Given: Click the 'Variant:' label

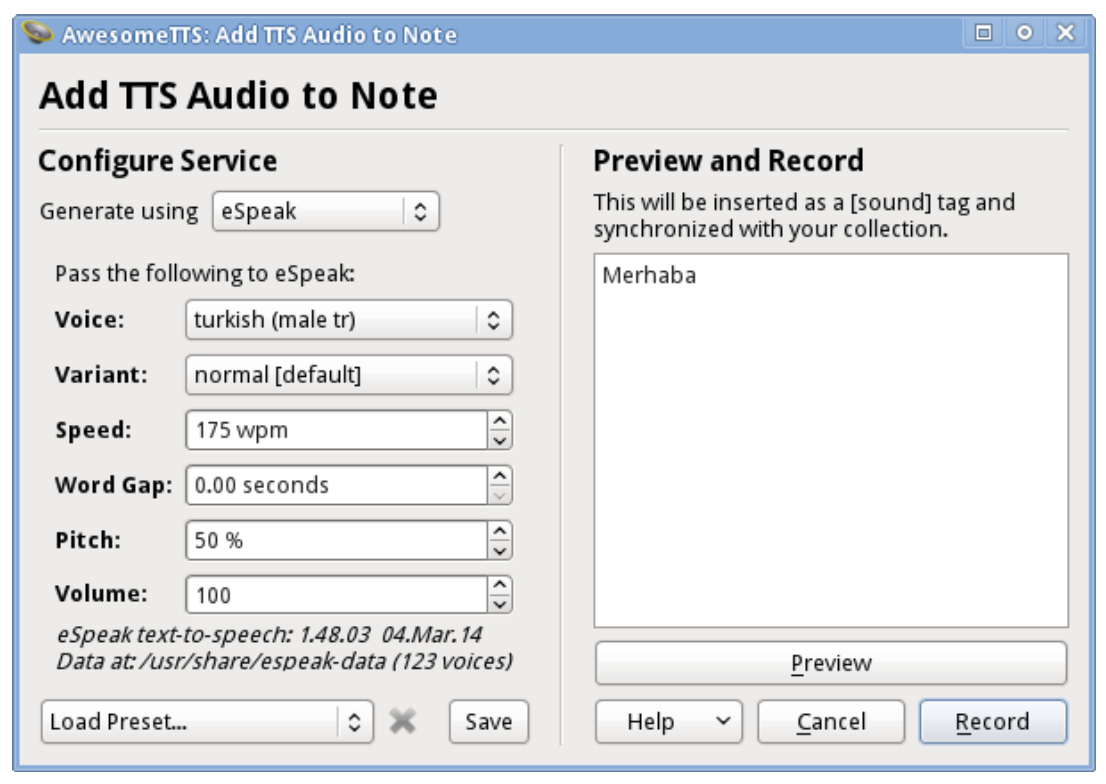Looking at the screenshot, I should pos(102,375).
